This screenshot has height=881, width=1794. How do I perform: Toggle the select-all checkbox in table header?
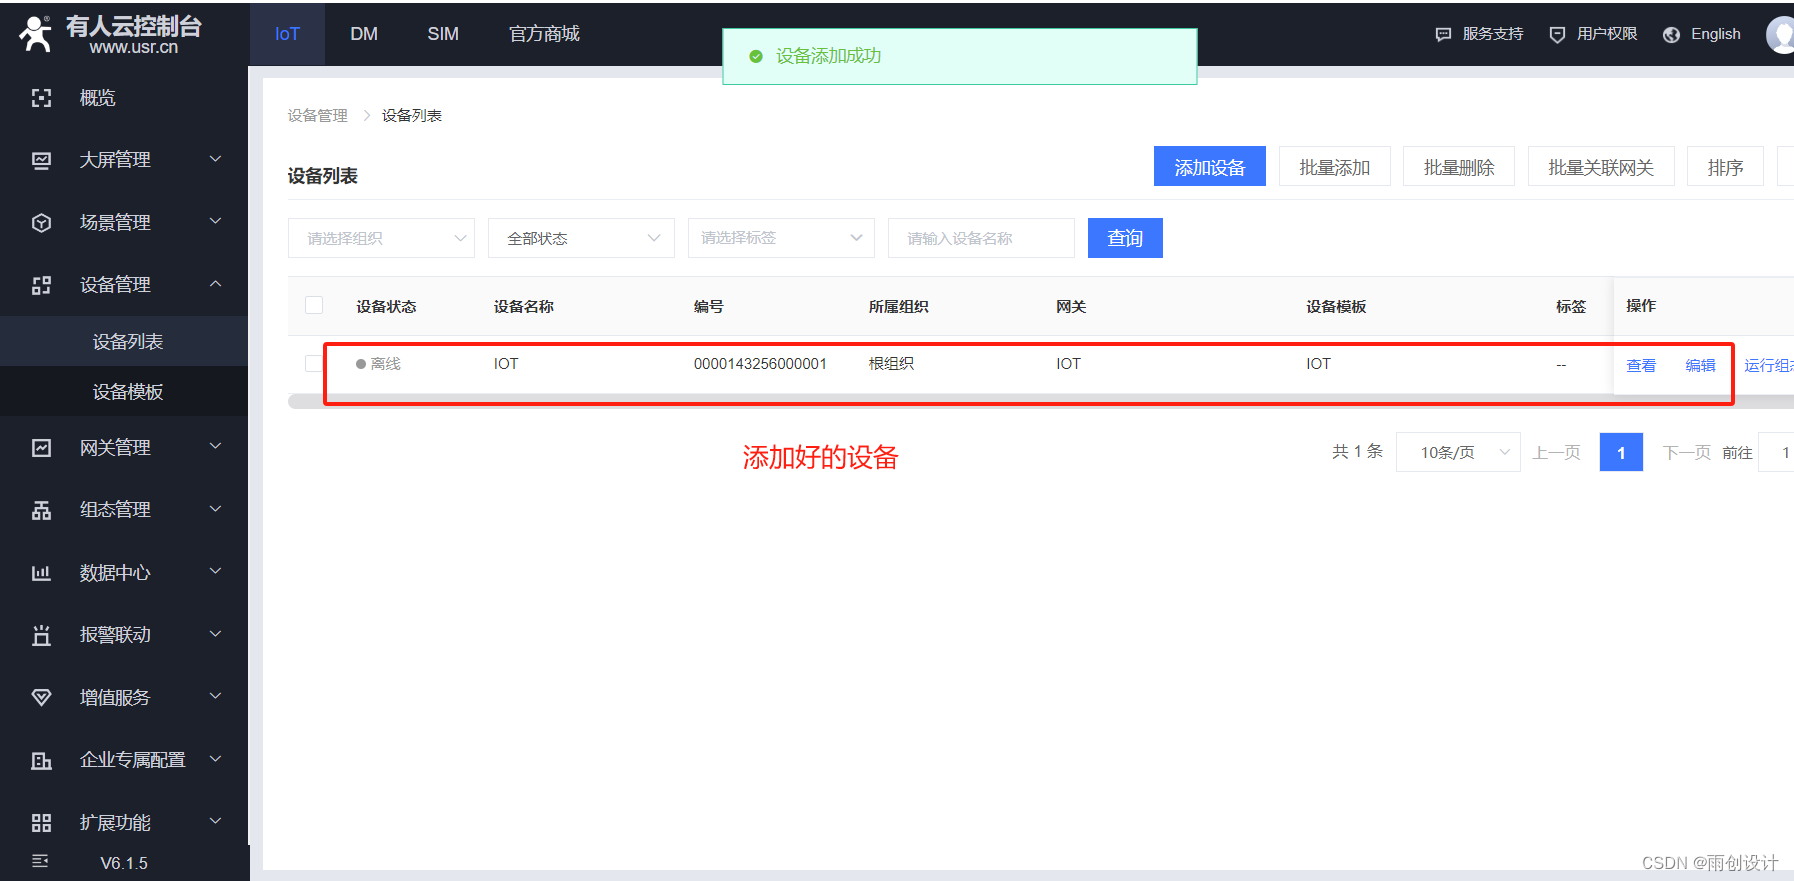[314, 305]
